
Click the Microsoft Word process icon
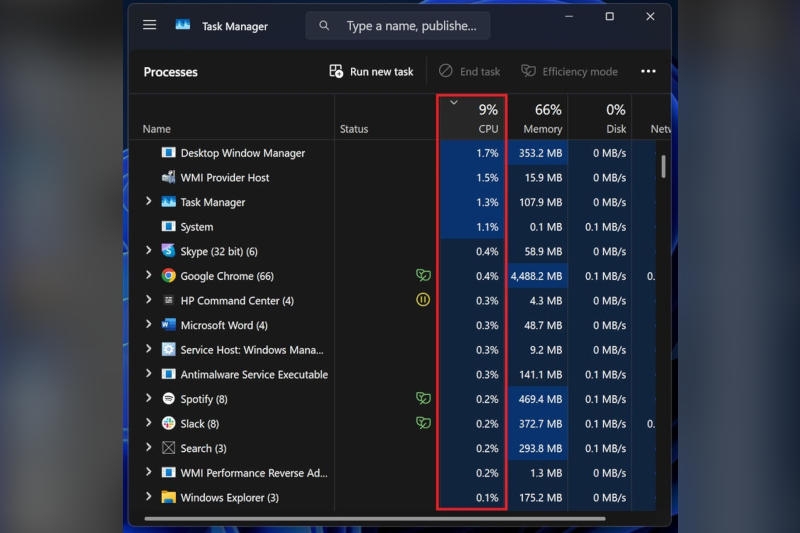(x=168, y=325)
